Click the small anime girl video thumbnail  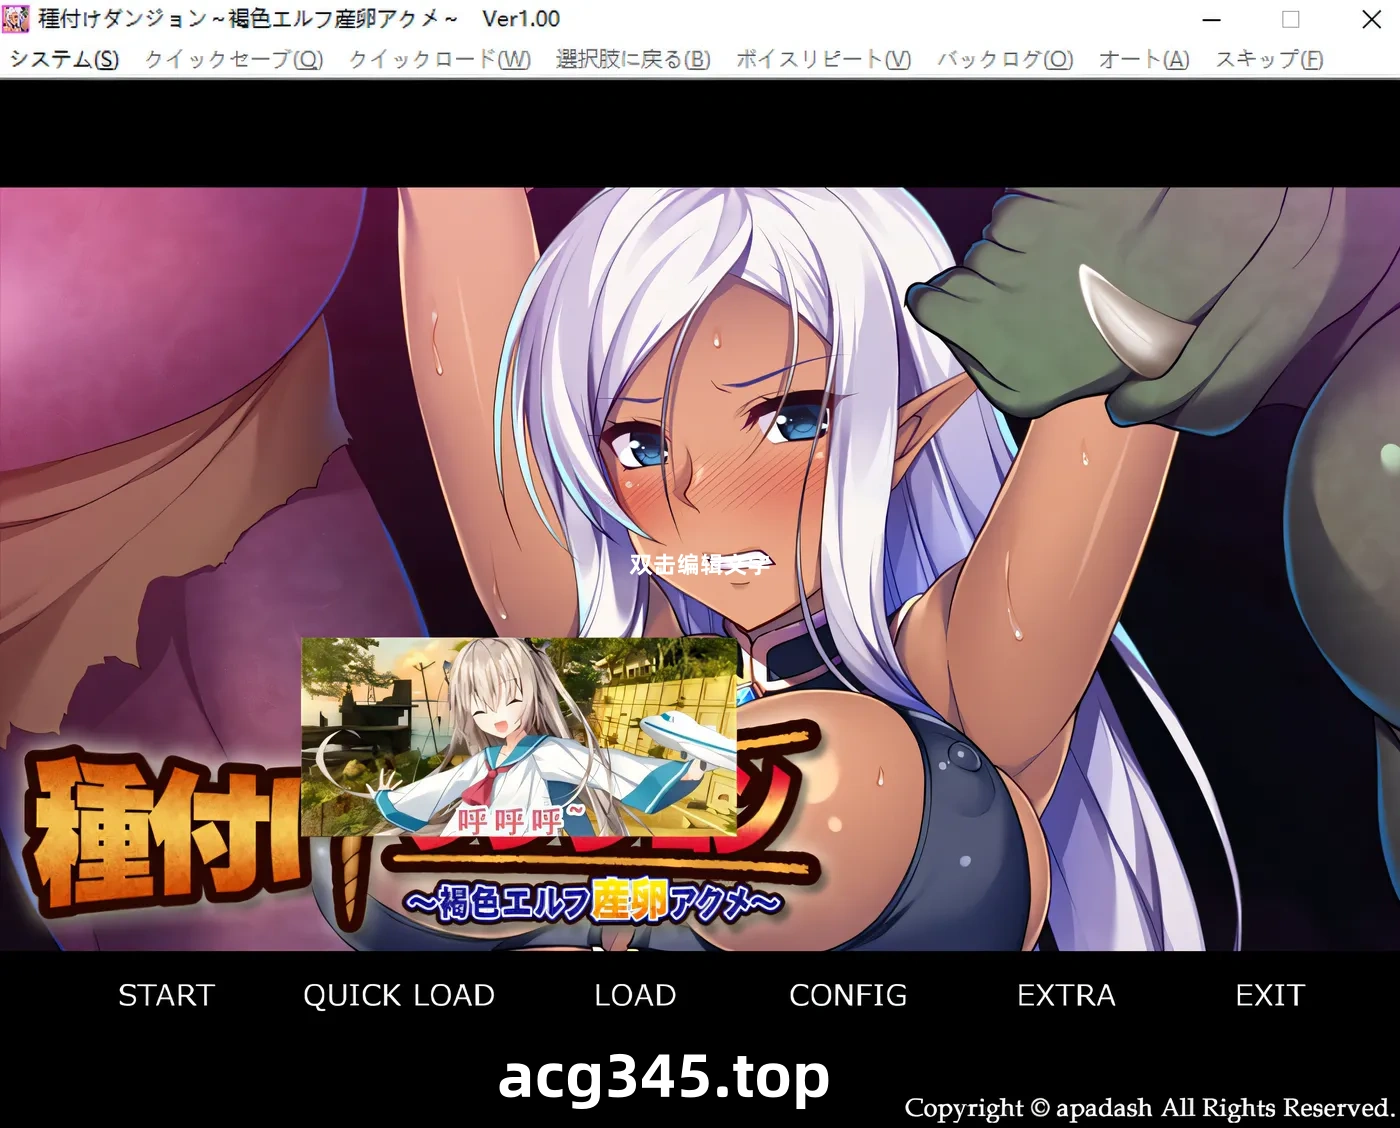pos(520,740)
